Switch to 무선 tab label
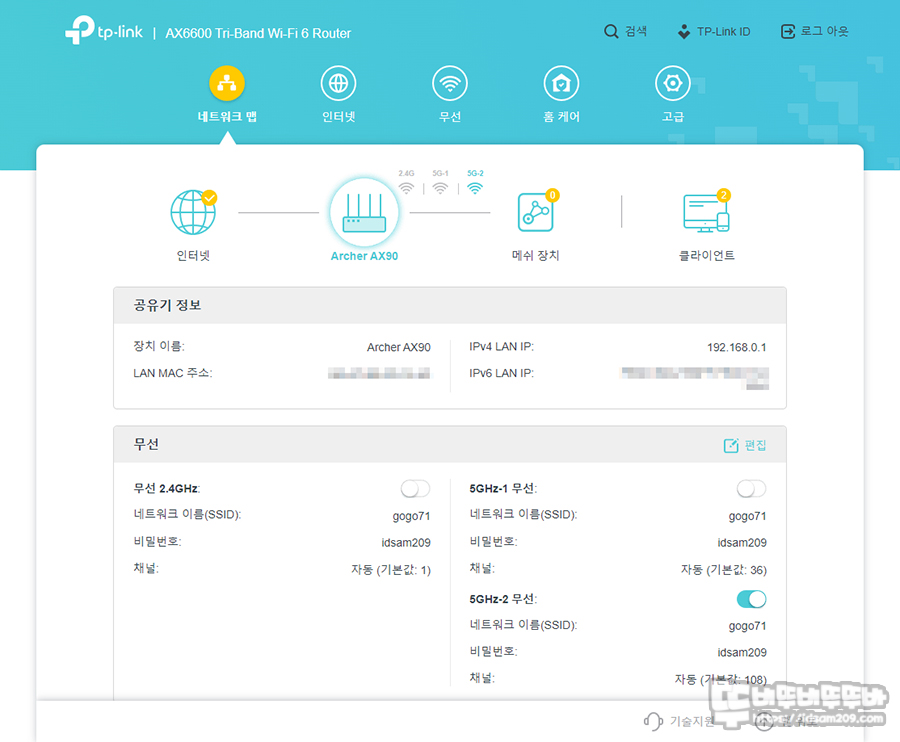The width and height of the screenshot is (900, 742). point(449,116)
